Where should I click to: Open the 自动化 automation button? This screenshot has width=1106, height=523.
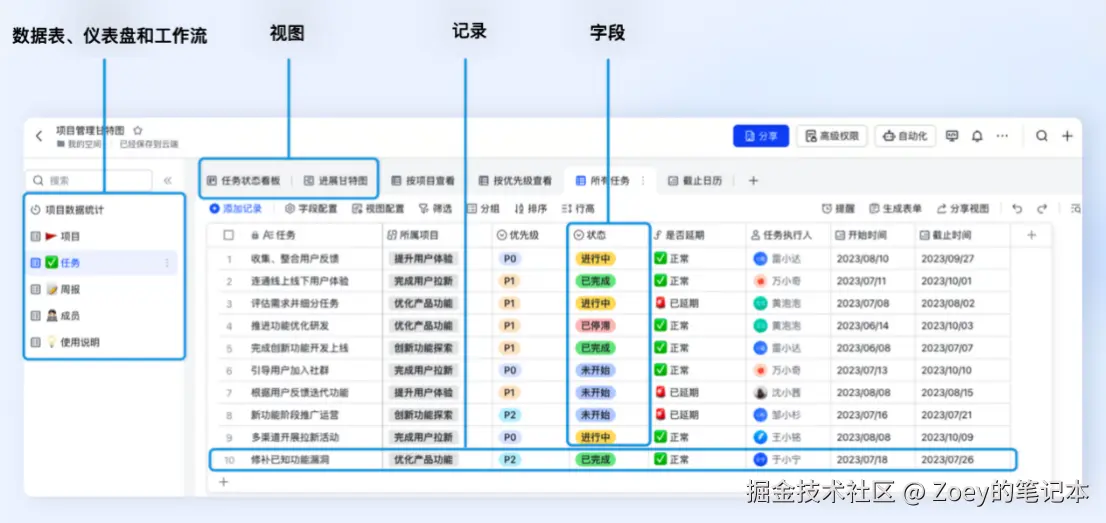tap(906, 136)
